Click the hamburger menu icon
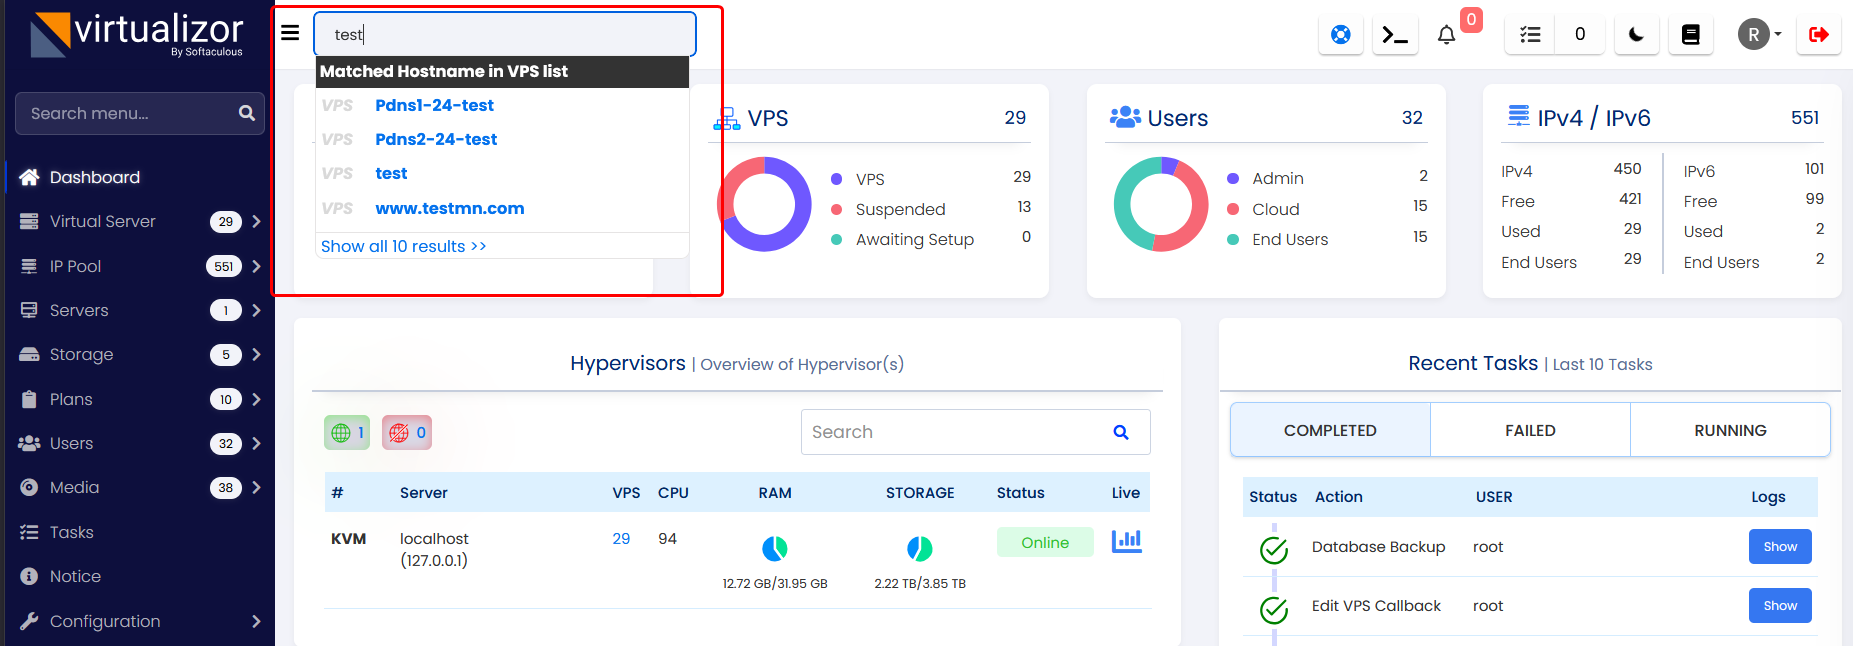The width and height of the screenshot is (1853, 646). 290,33
